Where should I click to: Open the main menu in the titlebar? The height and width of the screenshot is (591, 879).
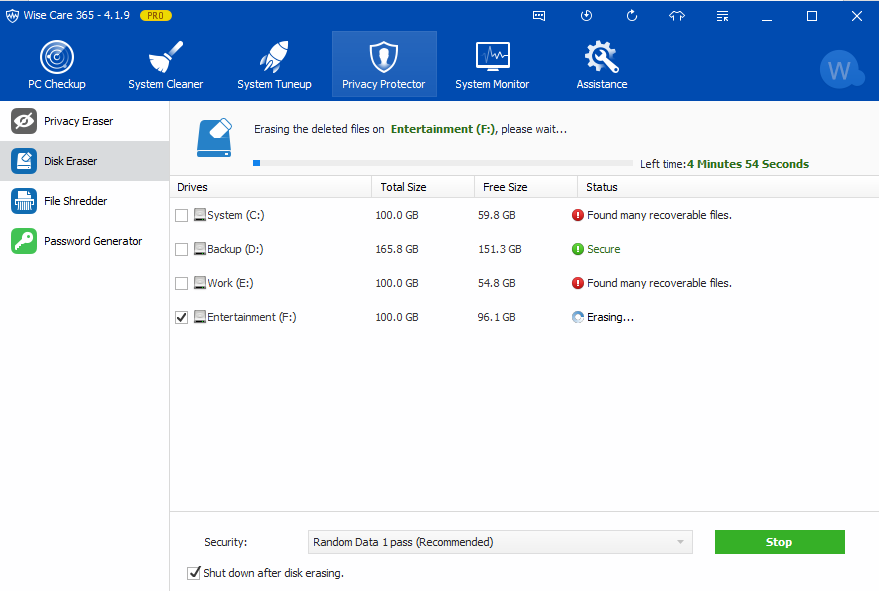click(x=721, y=15)
